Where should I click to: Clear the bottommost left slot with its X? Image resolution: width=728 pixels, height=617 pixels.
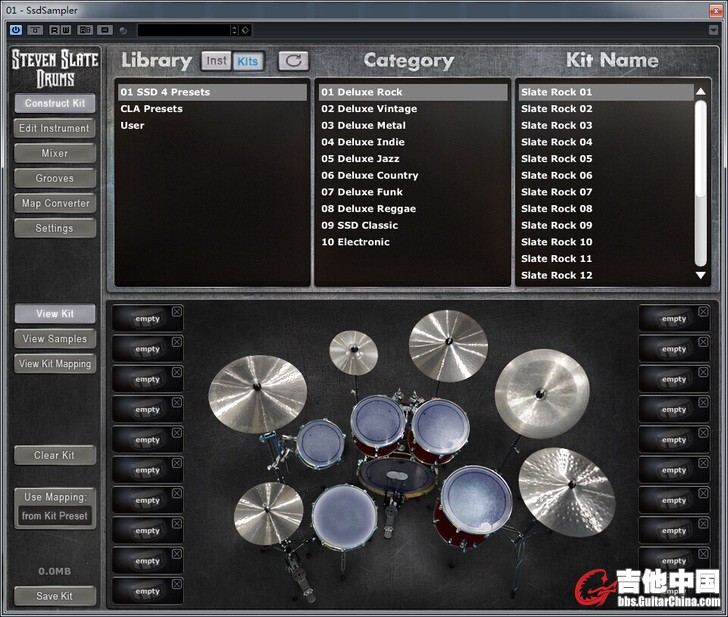pyautogui.click(x=177, y=584)
